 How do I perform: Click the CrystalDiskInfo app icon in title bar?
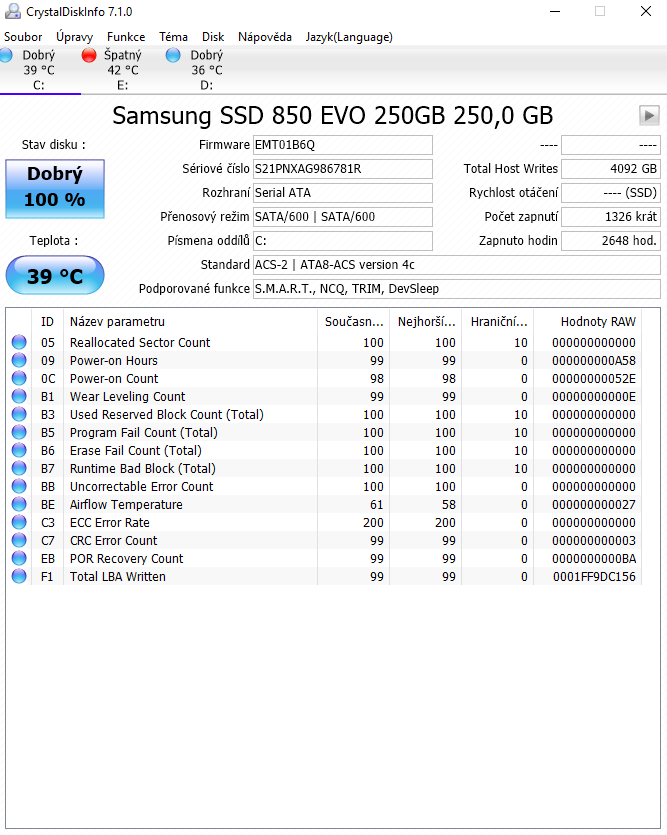12,11
